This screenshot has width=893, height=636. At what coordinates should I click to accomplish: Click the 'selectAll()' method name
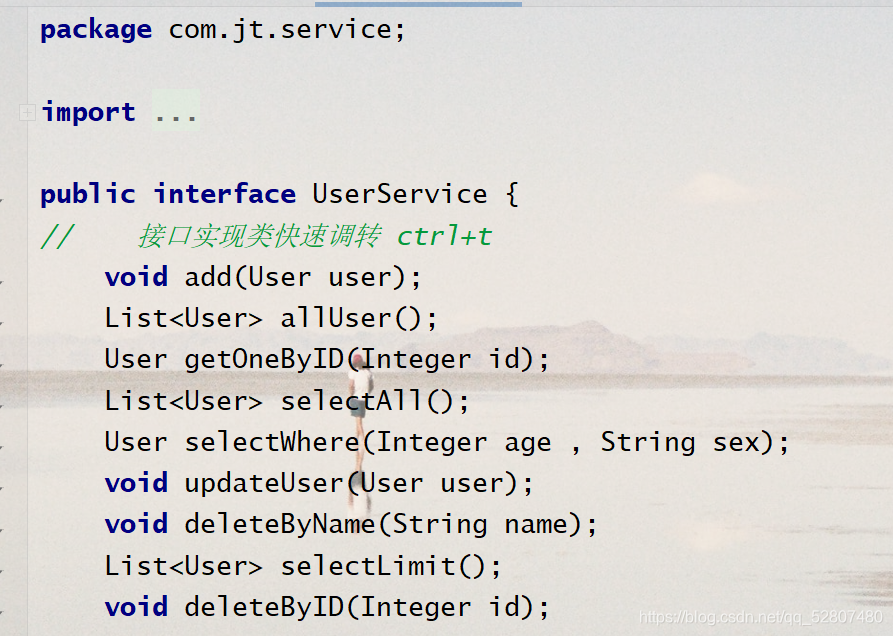coord(367,401)
